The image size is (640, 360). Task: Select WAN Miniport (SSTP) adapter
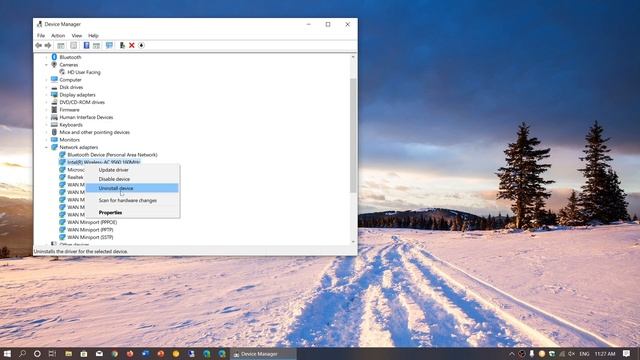tap(90, 237)
